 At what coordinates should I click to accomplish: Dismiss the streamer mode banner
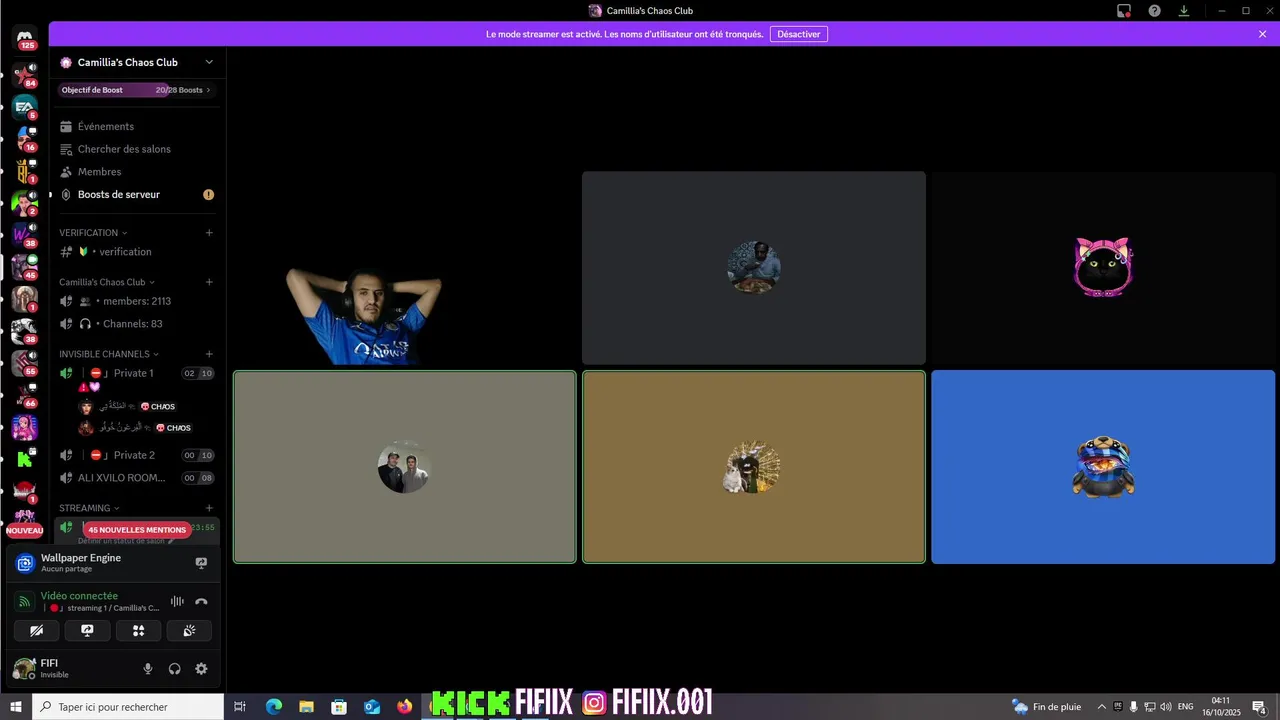coord(1262,34)
